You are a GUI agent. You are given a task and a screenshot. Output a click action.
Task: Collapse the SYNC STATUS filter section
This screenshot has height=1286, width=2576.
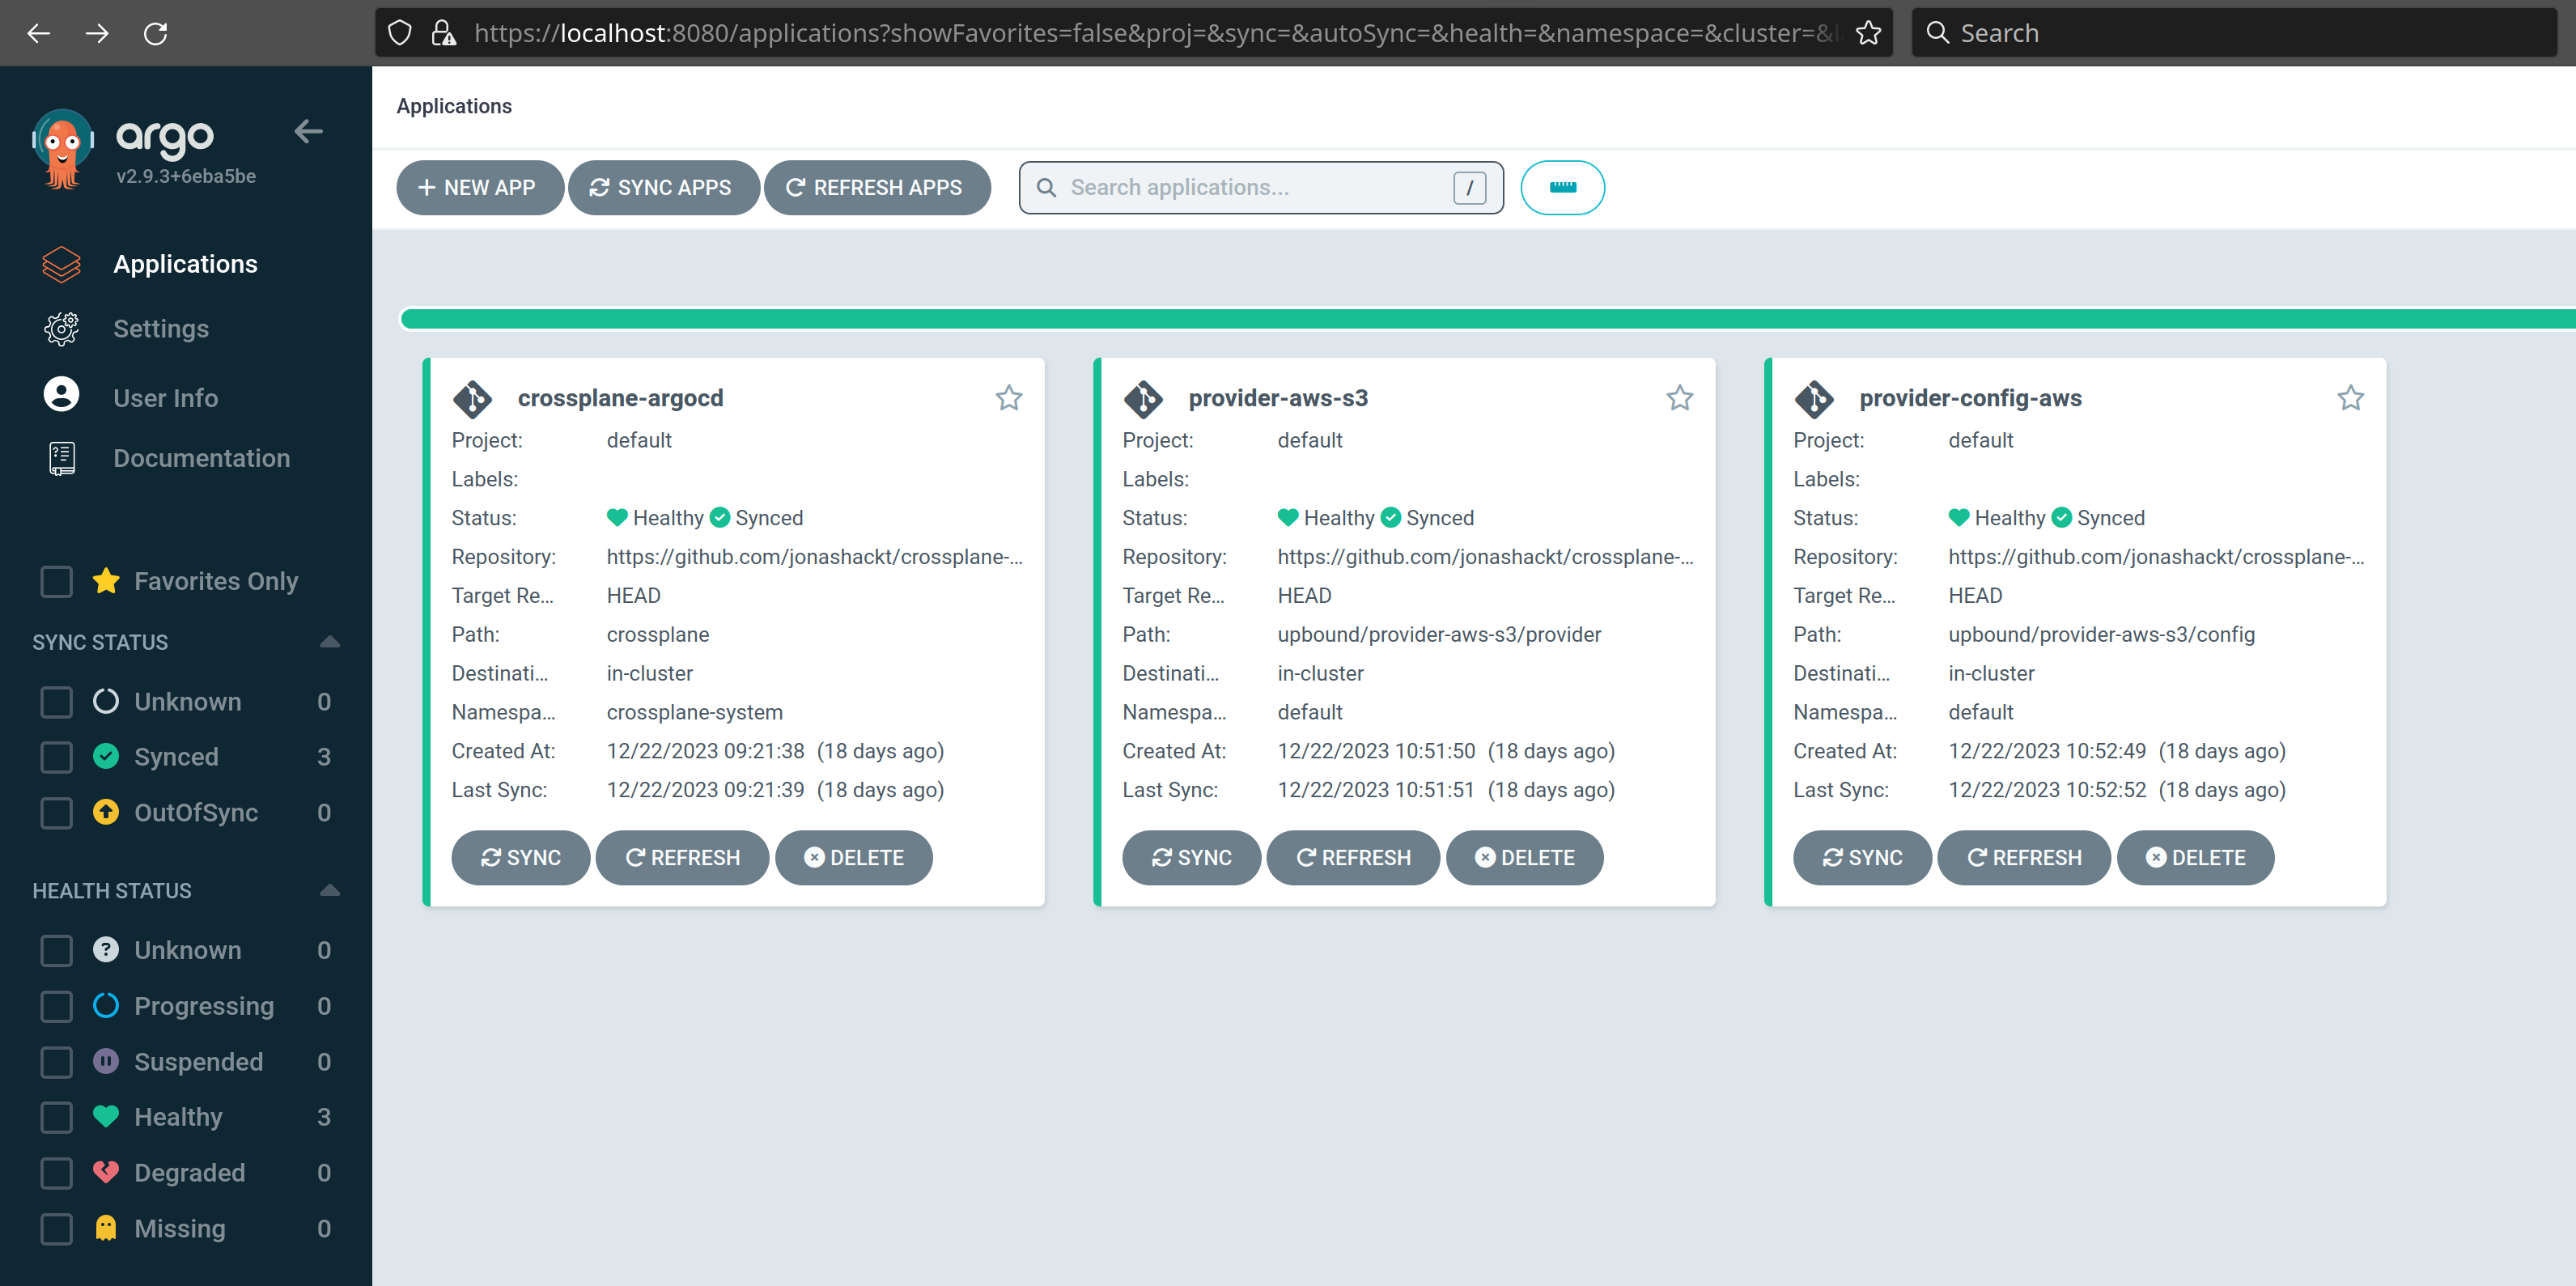click(x=329, y=642)
